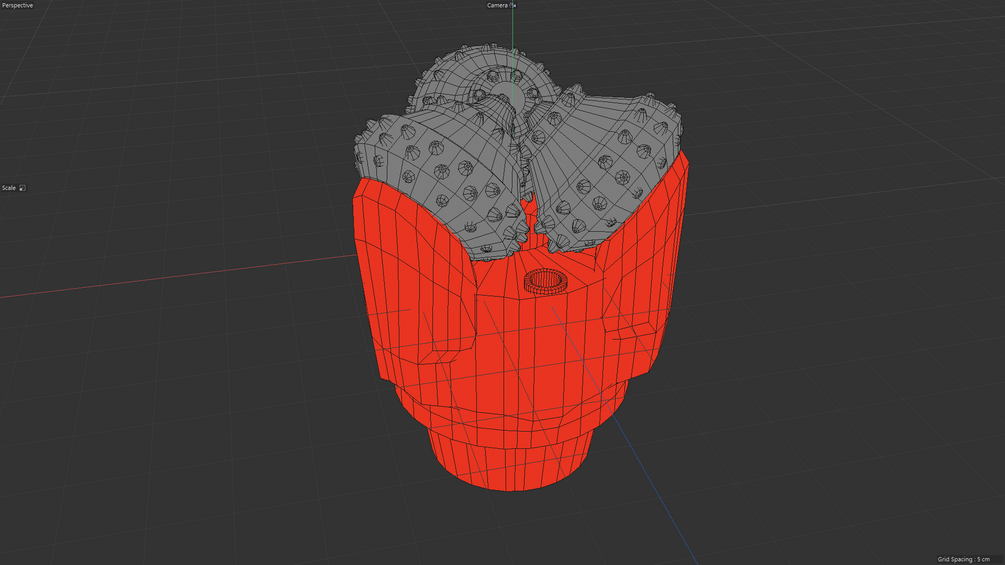This screenshot has width=1005, height=565.
Task: Click the Scale tool label
Action: [x=9, y=188]
